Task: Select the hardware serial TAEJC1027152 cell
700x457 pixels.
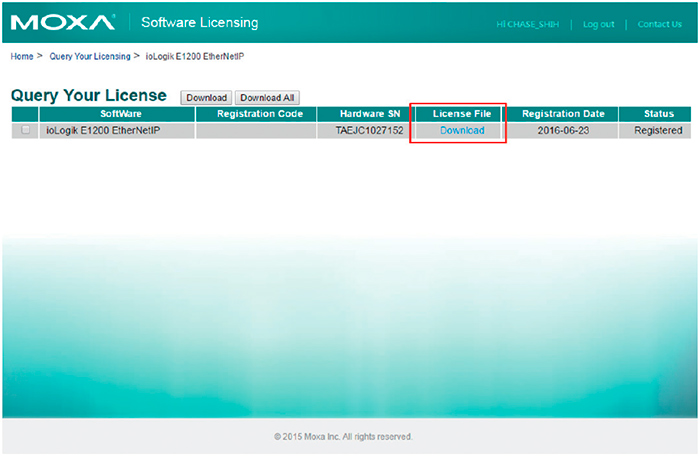Action: (x=369, y=130)
